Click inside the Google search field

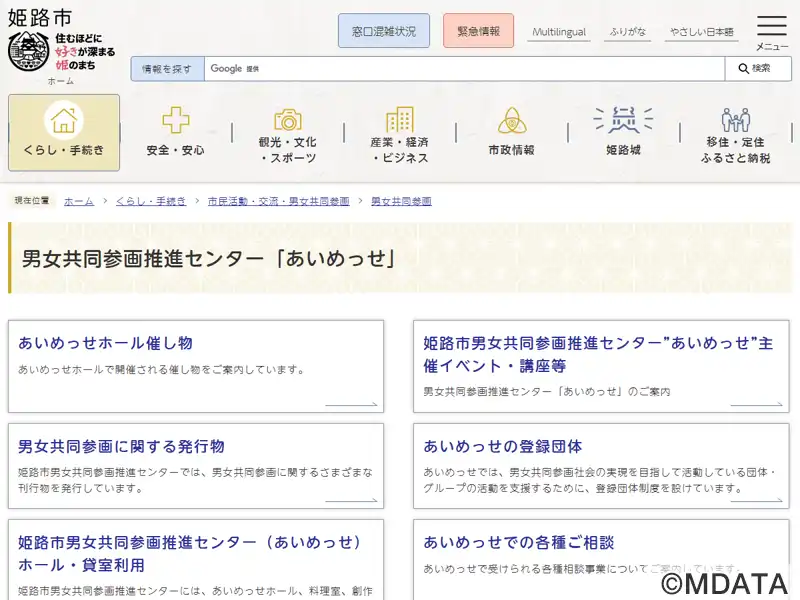[464, 69]
